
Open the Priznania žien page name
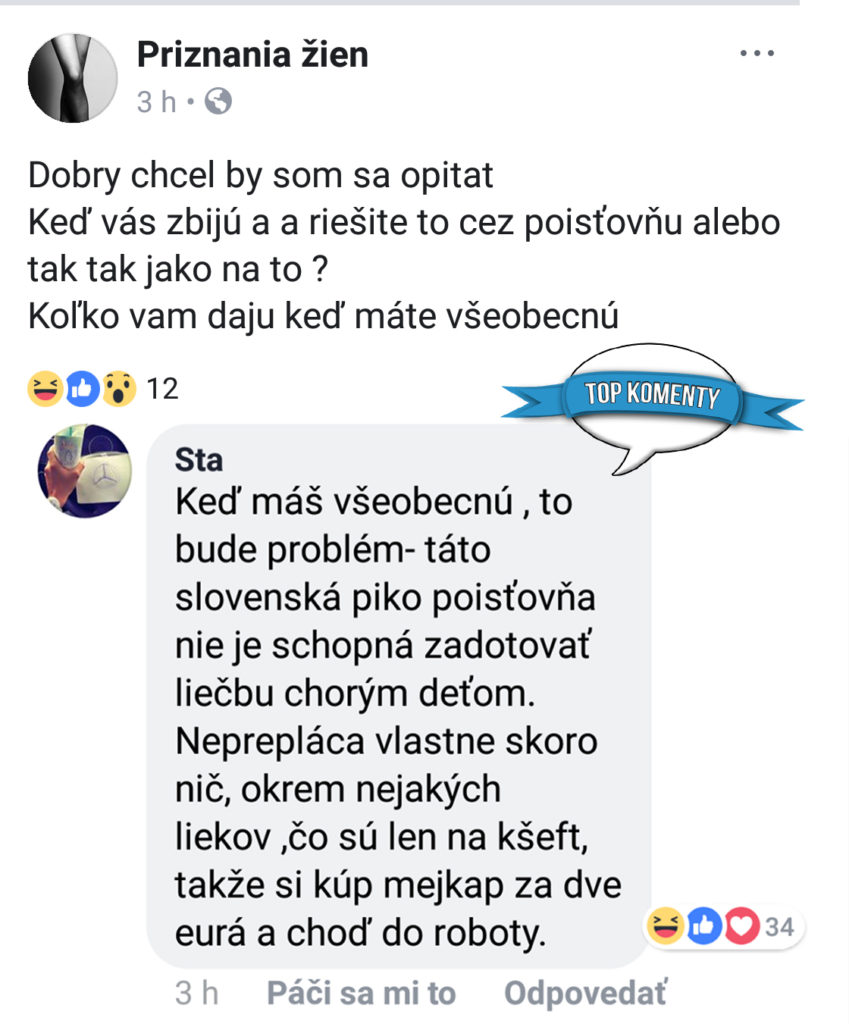252,54
